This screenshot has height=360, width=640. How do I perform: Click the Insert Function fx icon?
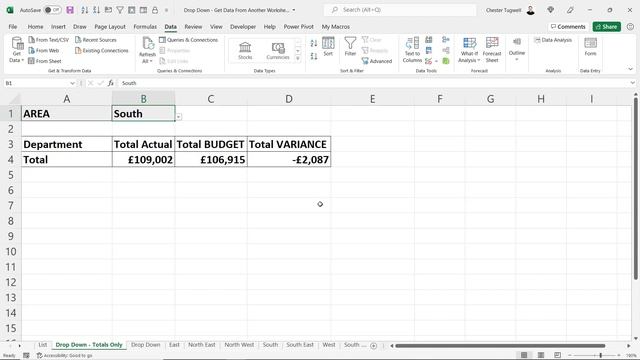click(x=111, y=83)
